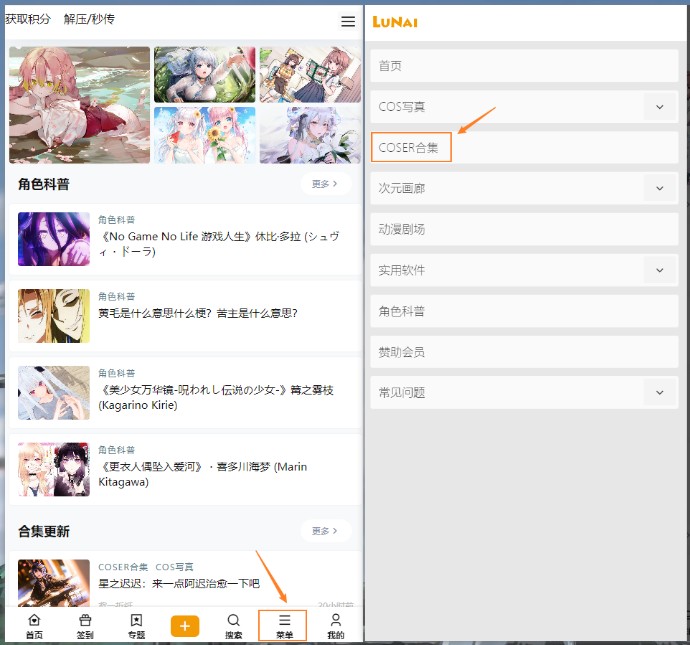The width and height of the screenshot is (690, 645).
Task: Click the LuNai logo
Action: coord(394,21)
